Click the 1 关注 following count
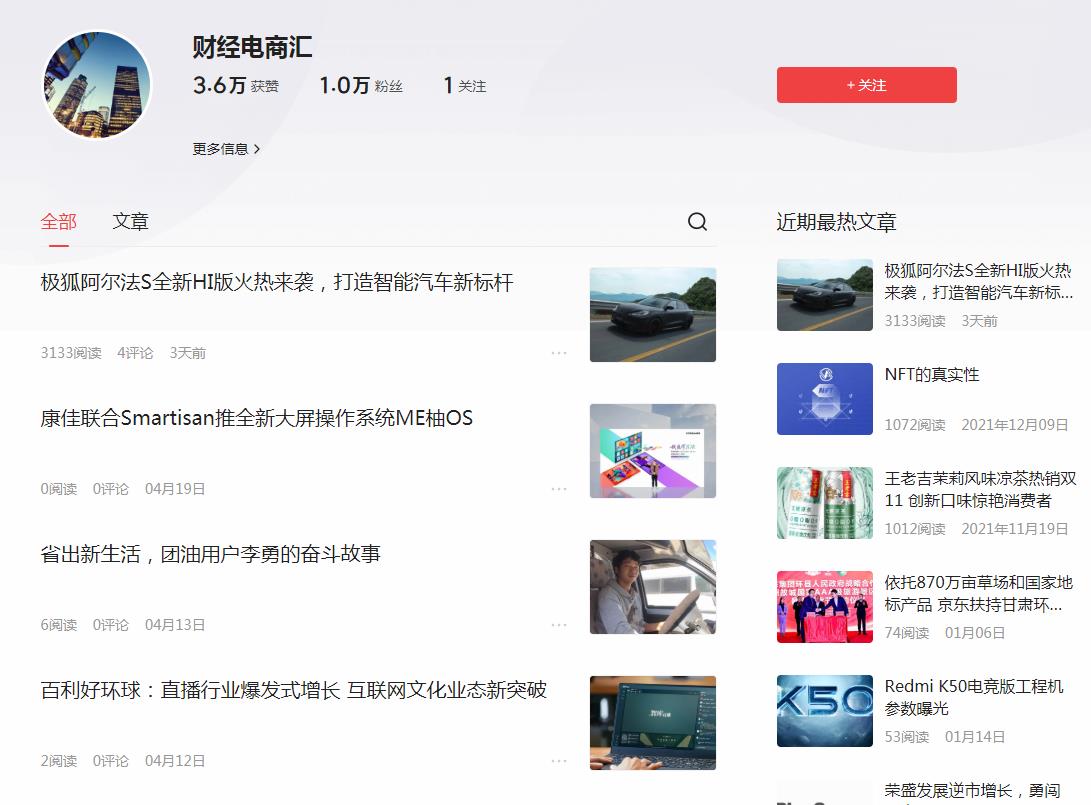The width and height of the screenshot is (1091, 805). 465,86
